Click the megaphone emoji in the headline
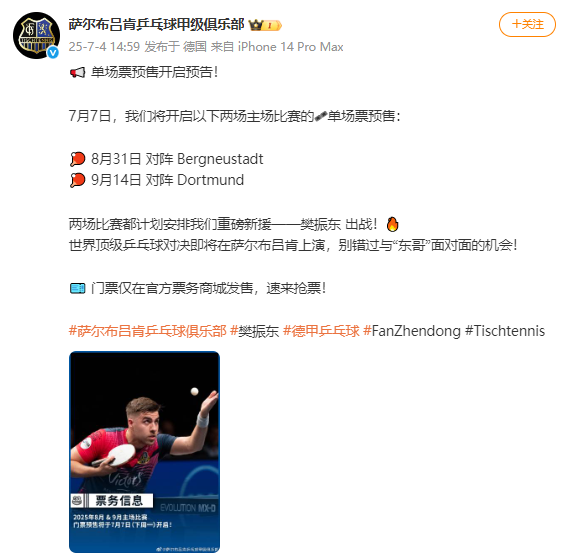This screenshot has height=556, width=572. [x=77, y=72]
